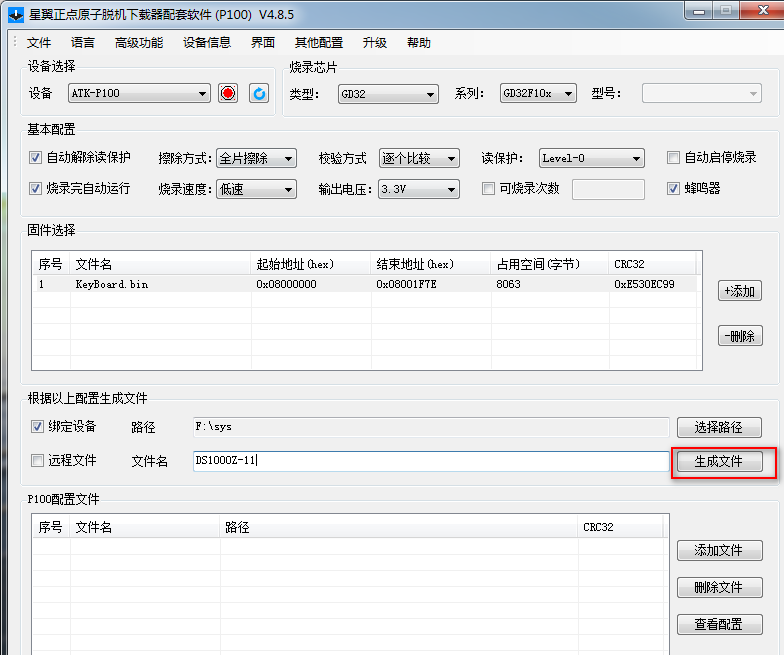
Task: Click the -删除 firmware button
Action: coord(740,336)
